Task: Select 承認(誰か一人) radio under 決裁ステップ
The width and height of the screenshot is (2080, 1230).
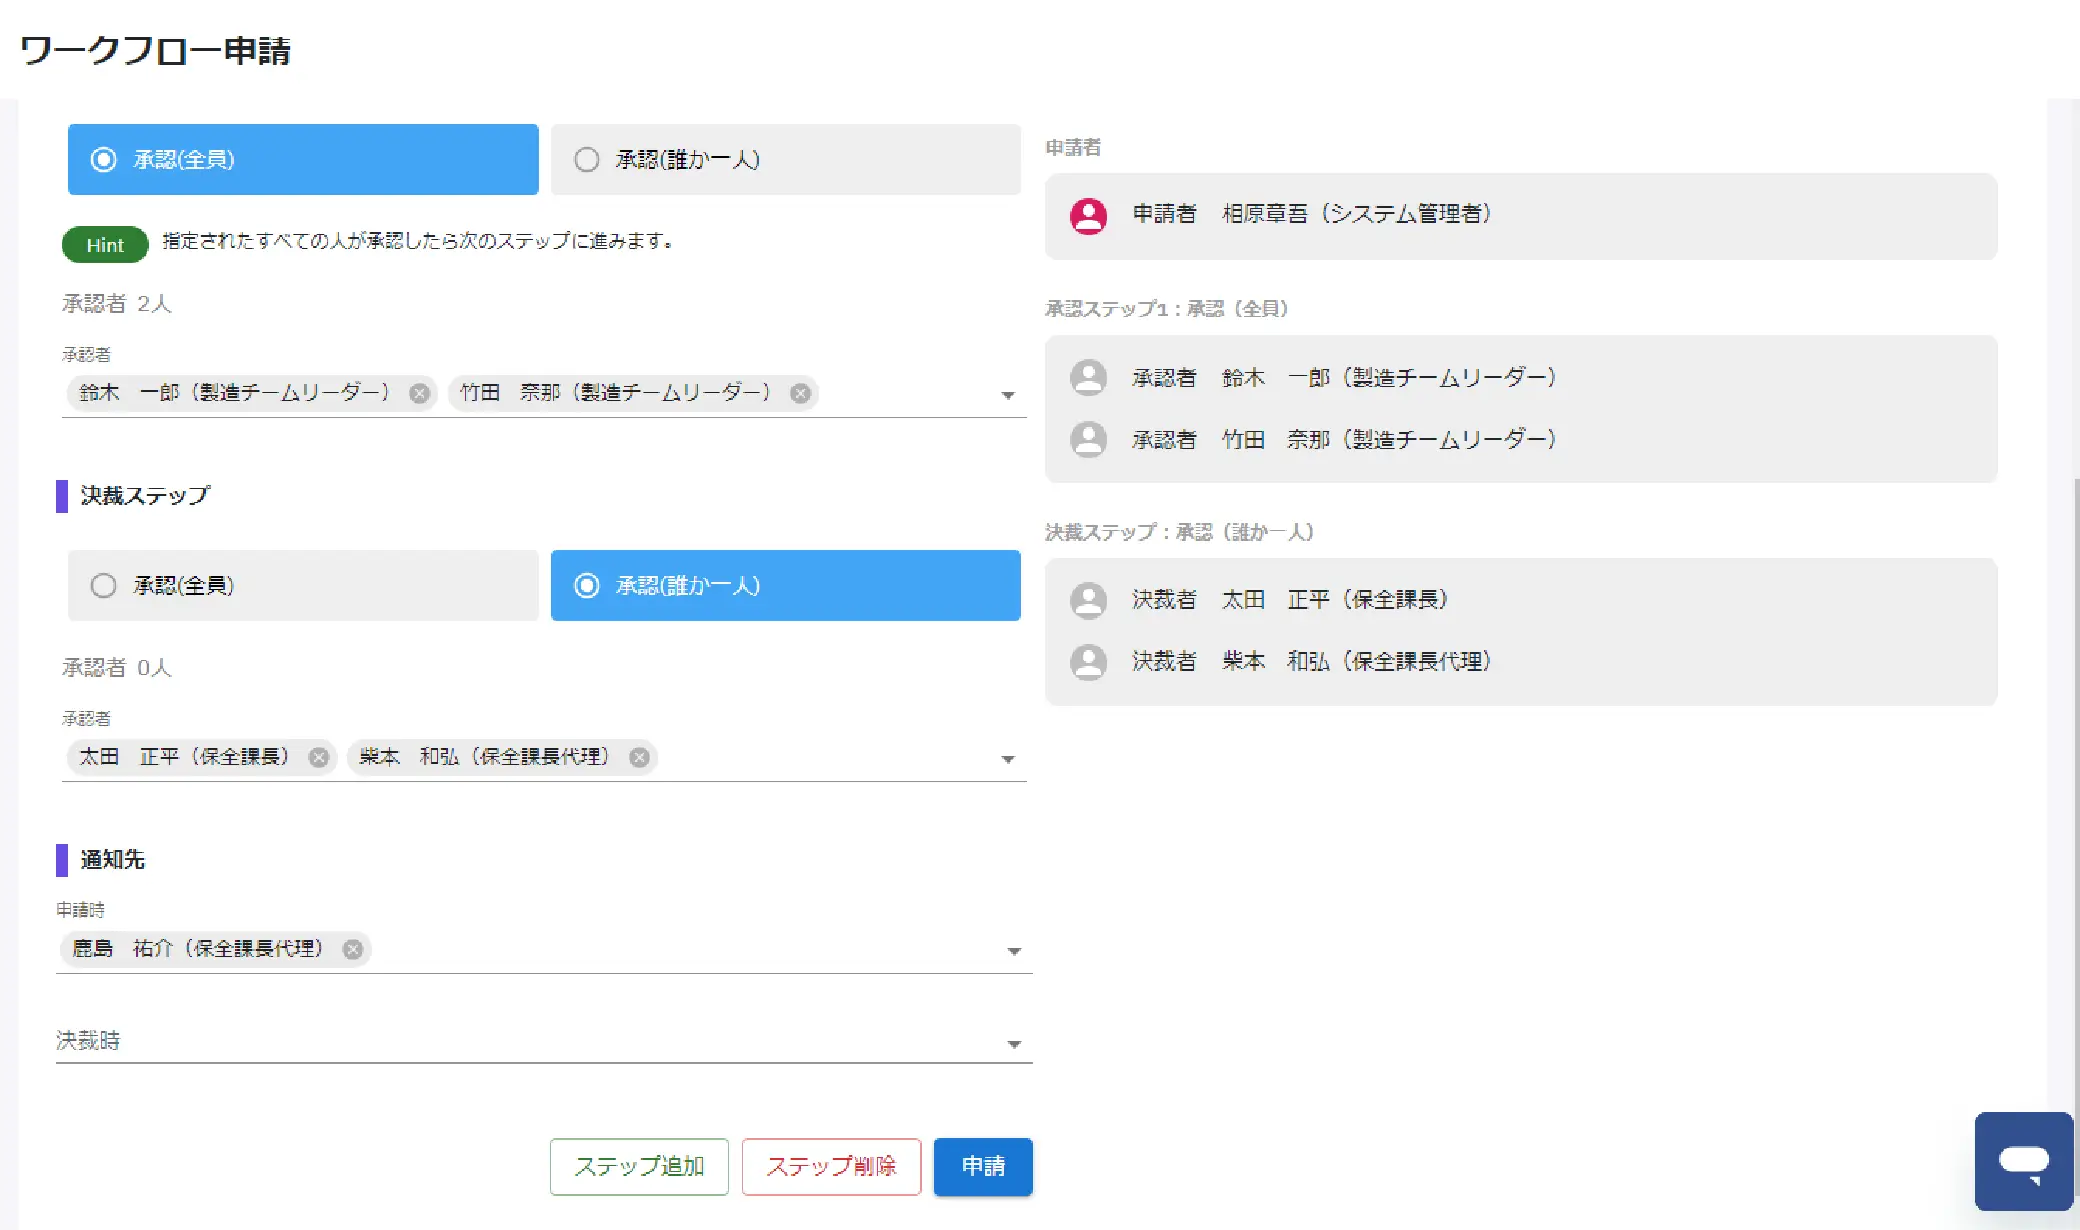Action: tap(587, 586)
